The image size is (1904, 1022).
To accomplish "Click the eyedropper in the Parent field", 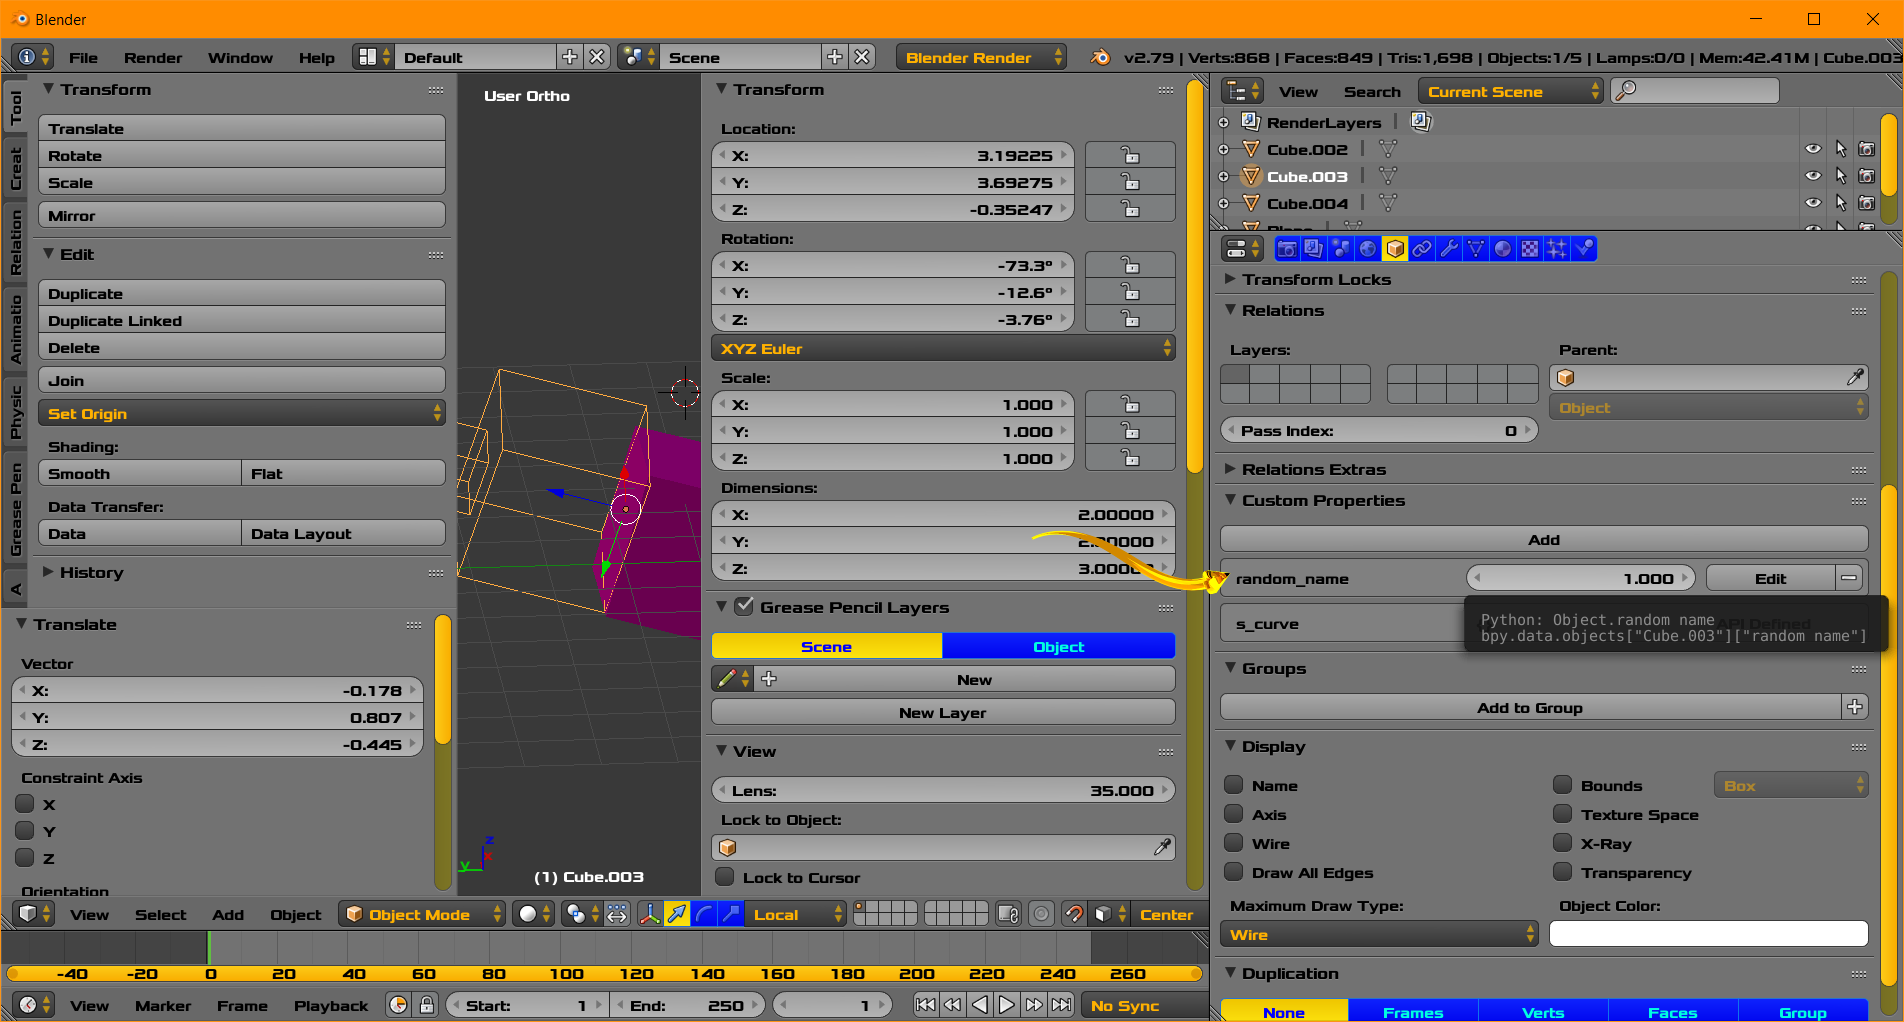I will pyautogui.click(x=1855, y=378).
